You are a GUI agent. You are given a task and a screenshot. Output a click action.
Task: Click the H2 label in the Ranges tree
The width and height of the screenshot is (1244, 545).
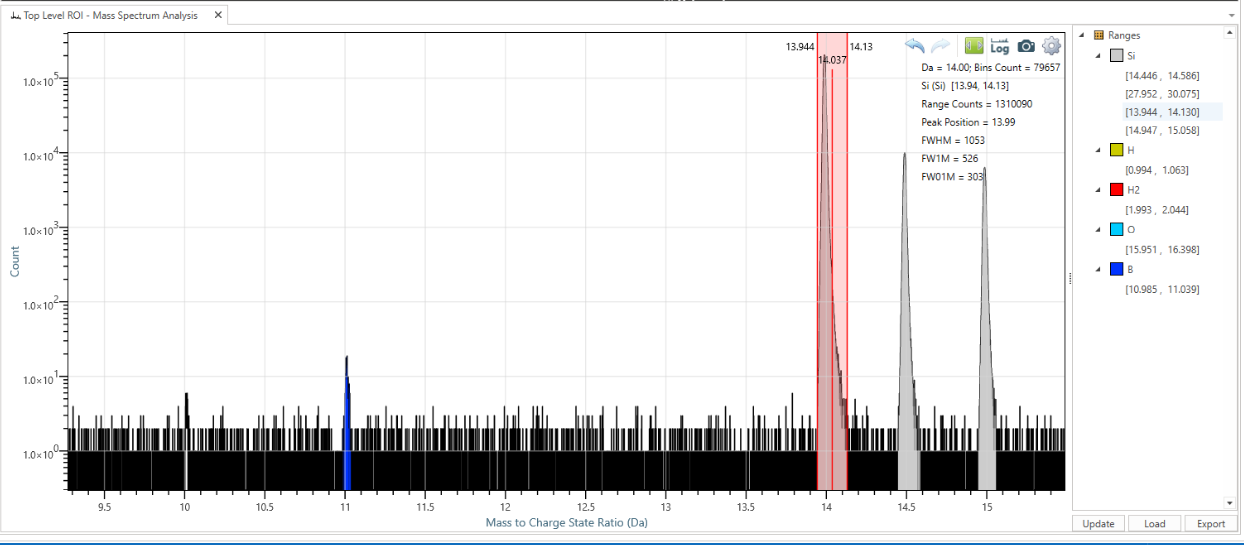point(1133,190)
